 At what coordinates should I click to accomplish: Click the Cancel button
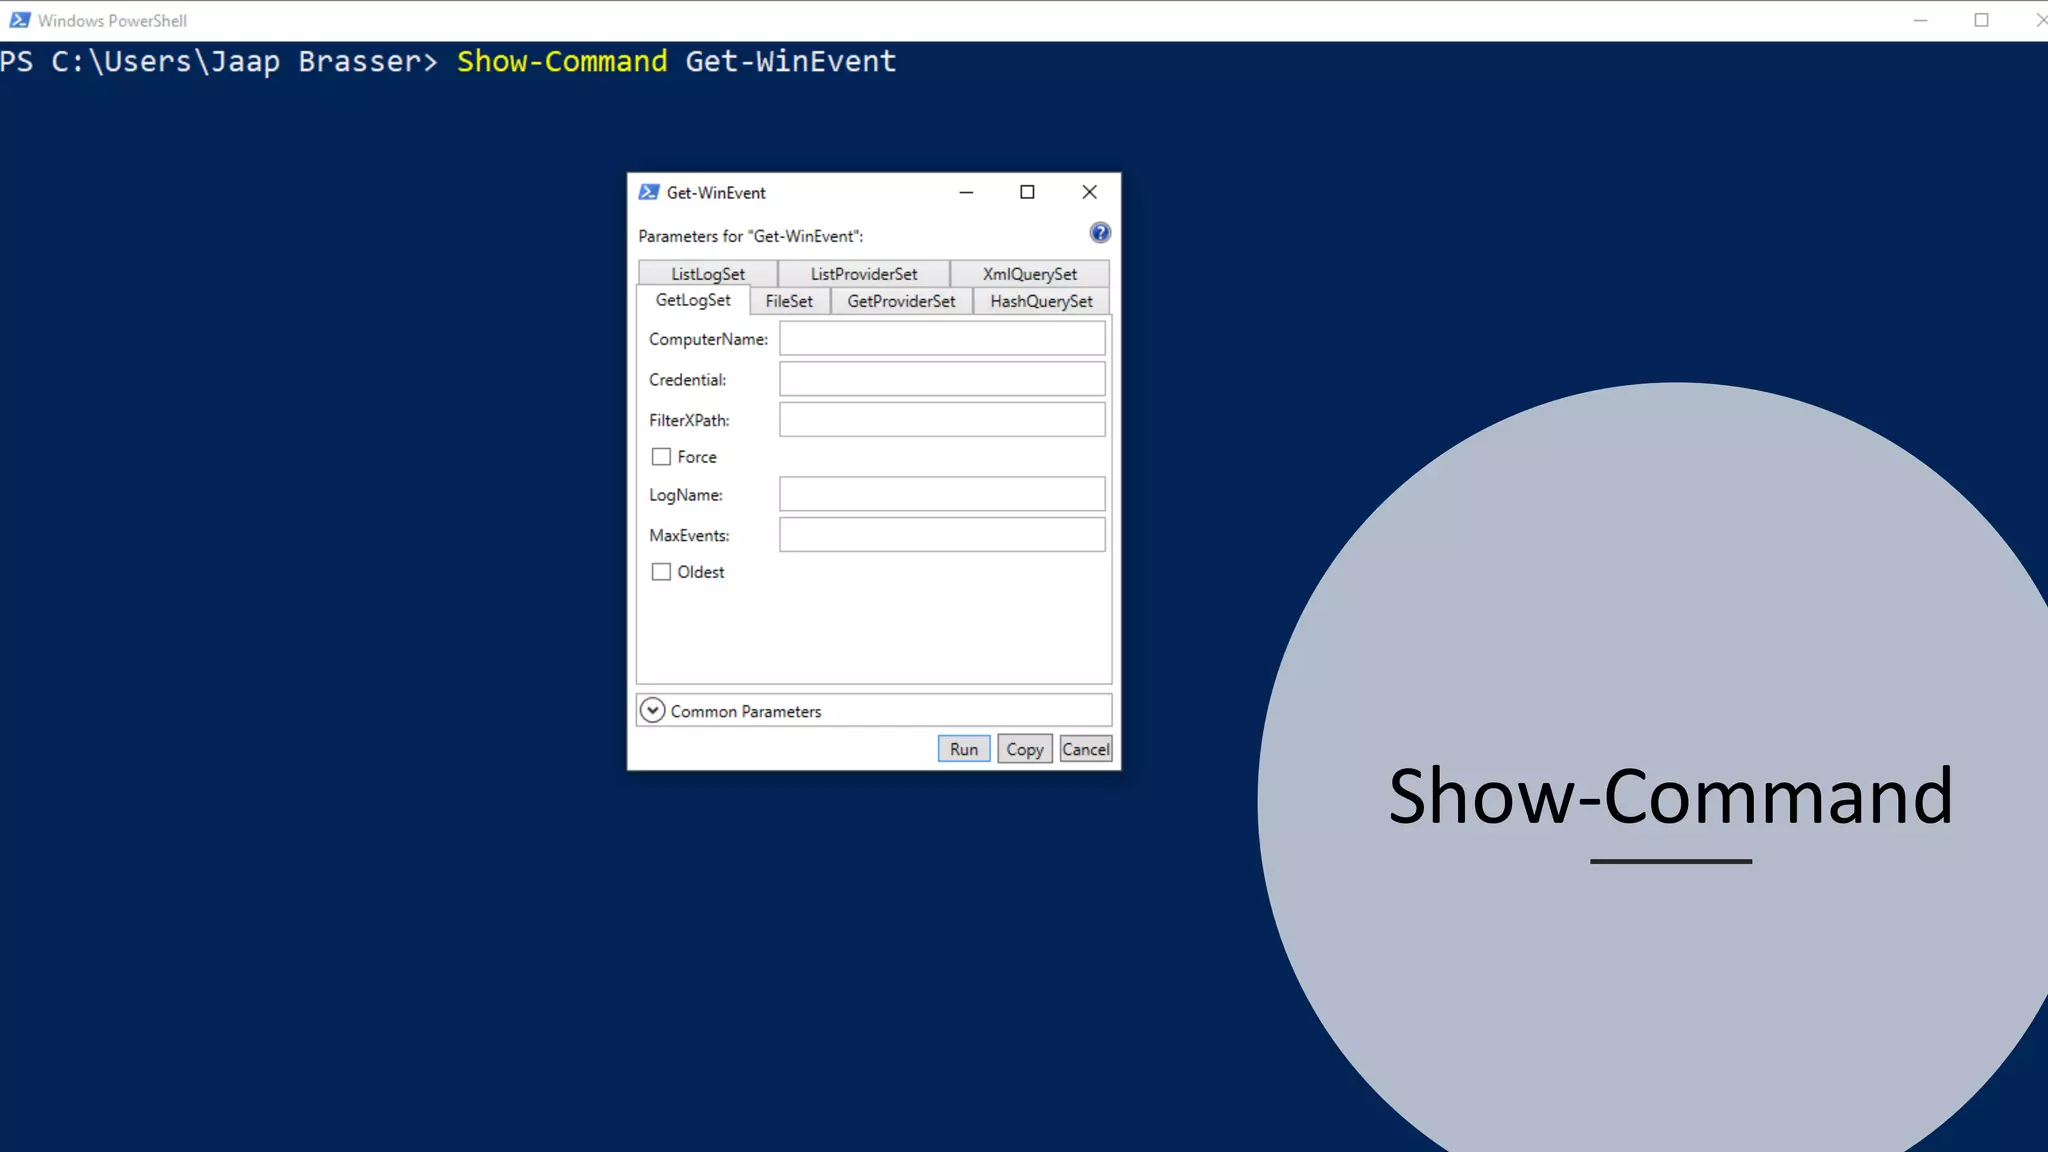pos(1086,749)
